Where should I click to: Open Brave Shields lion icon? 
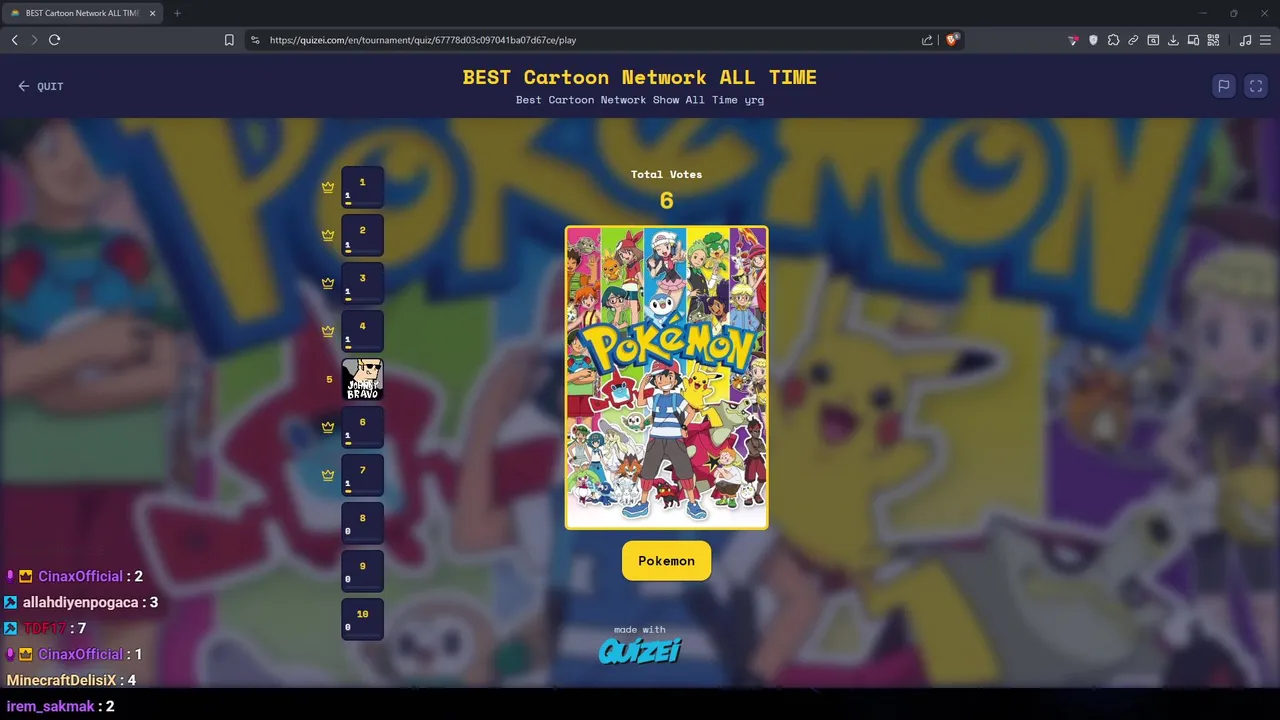952,40
